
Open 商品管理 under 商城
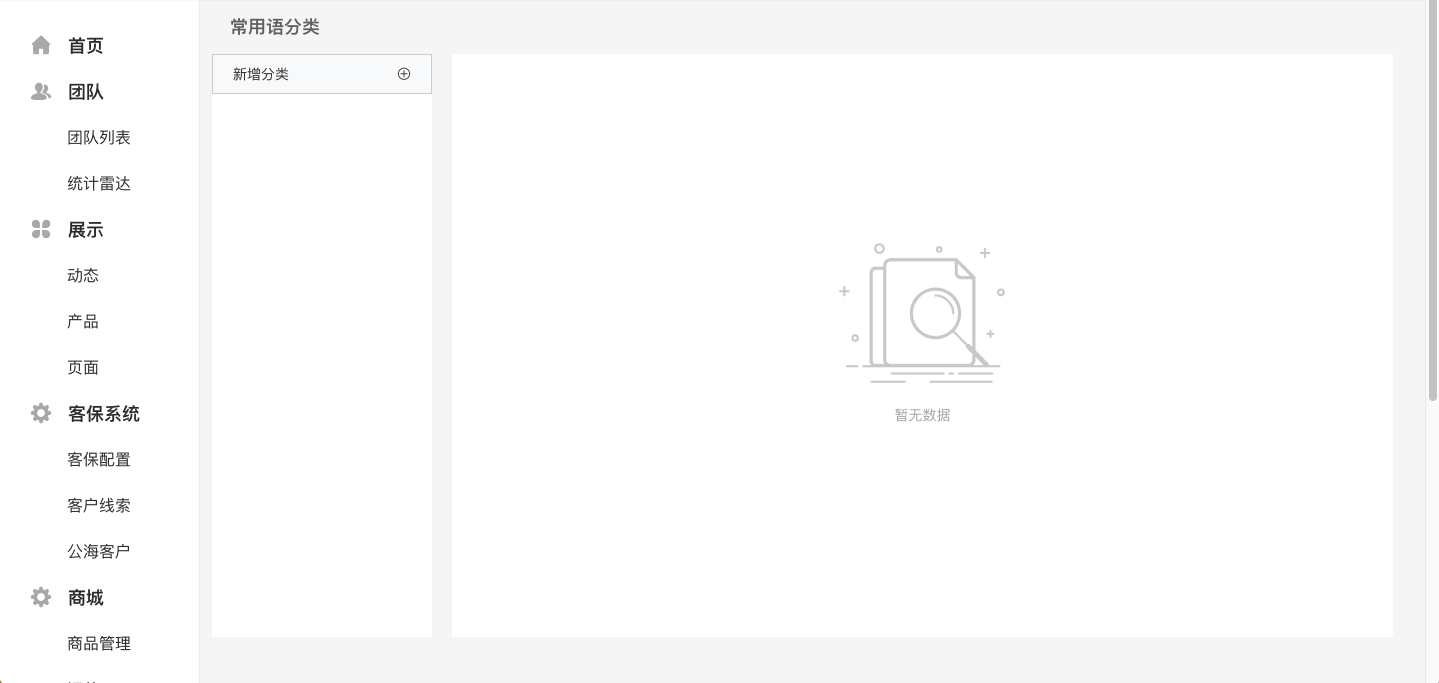tap(99, 644)
